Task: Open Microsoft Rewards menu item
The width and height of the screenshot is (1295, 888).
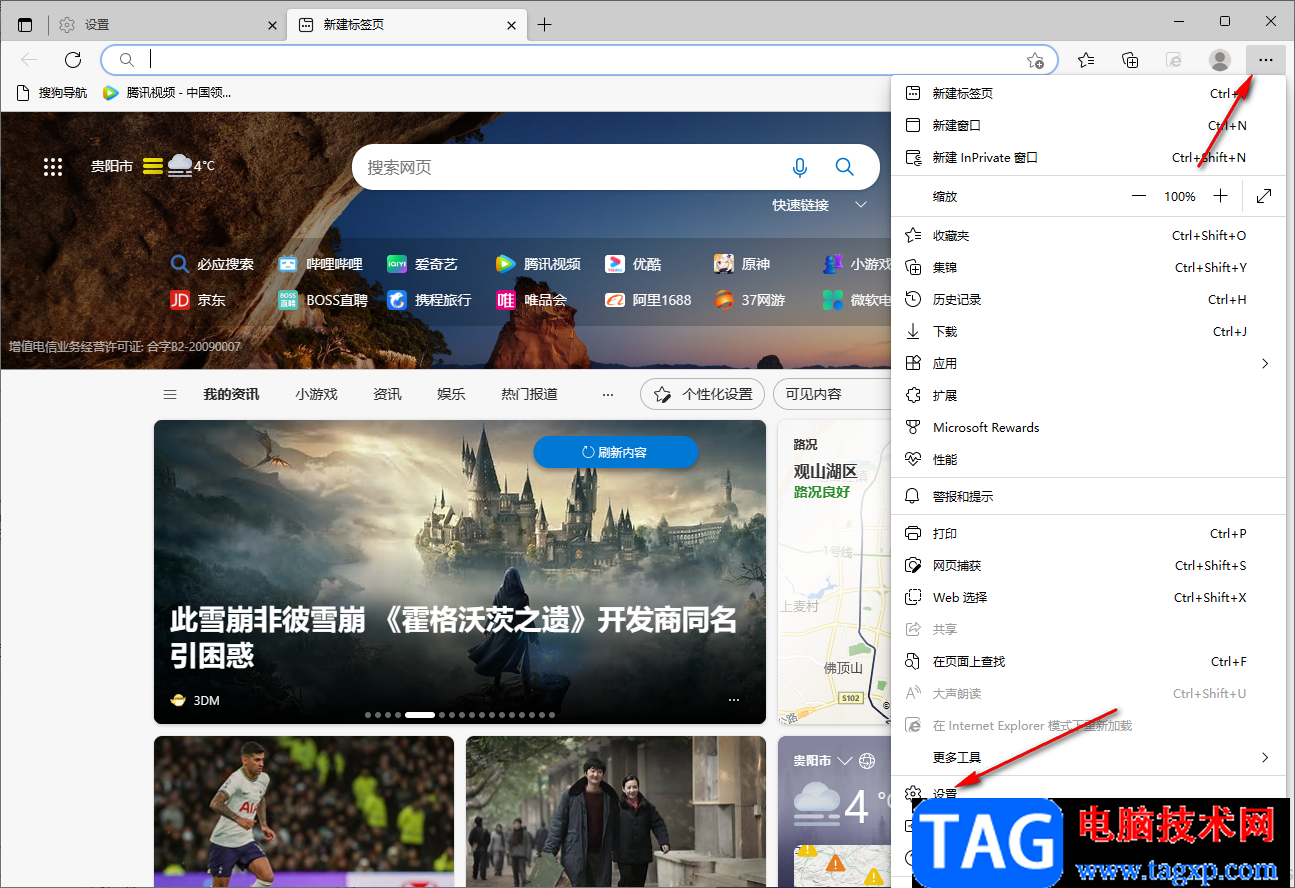Action: tap(1088, 427)
